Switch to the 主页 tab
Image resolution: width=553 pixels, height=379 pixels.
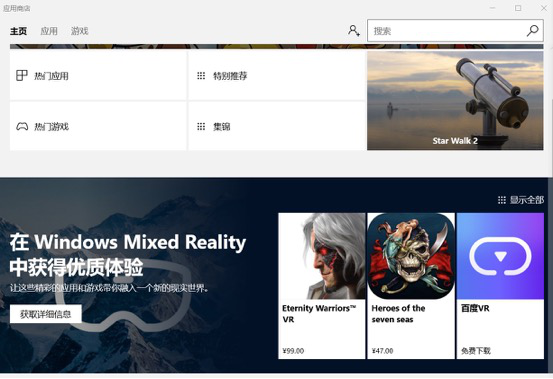point(18,31)
